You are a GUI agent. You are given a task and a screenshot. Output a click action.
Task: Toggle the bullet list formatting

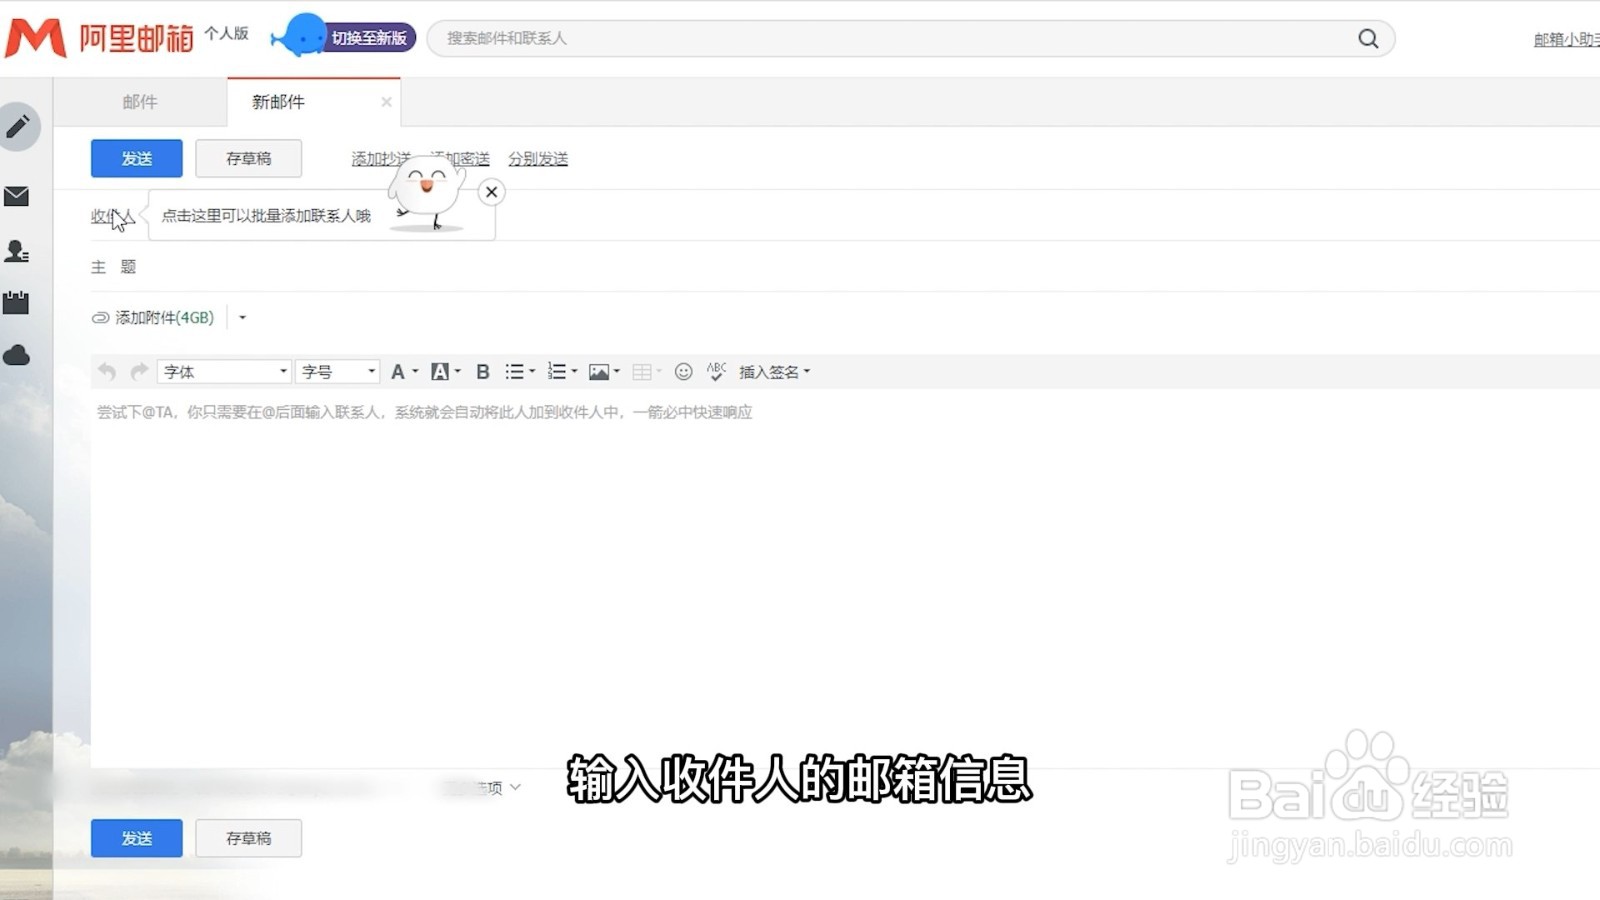tap(515, 371)
